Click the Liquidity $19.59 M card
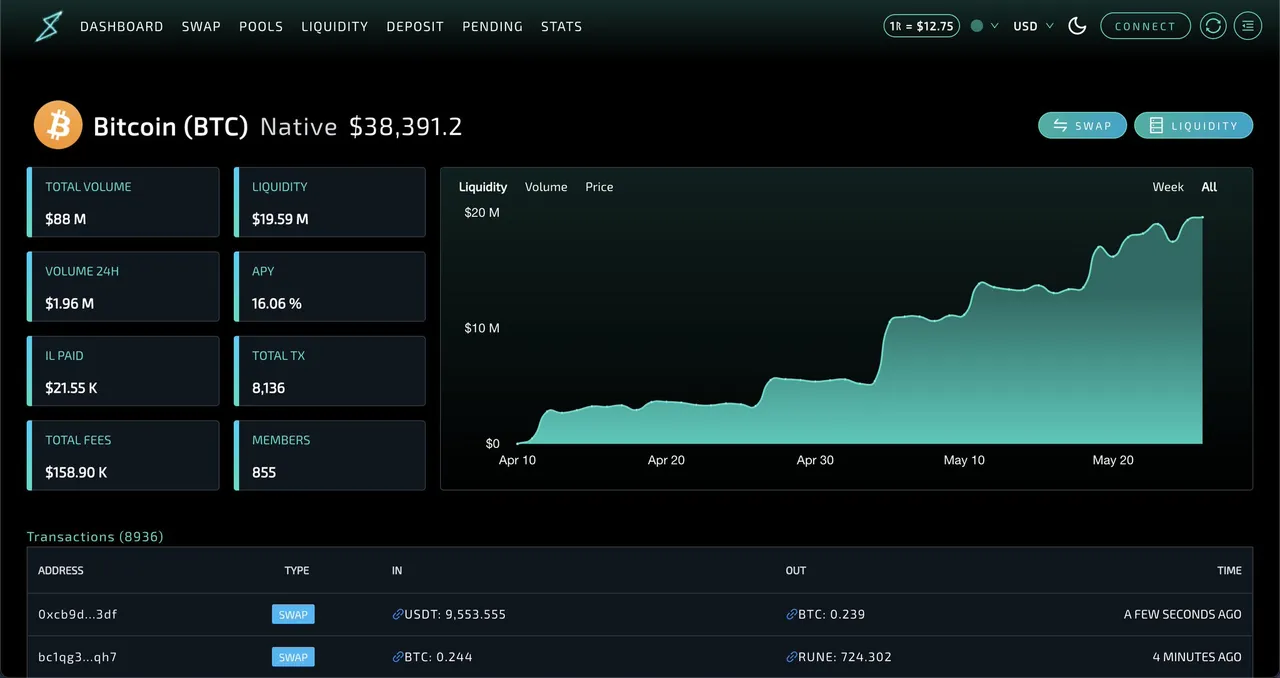The width and height of the screenshot is (1280, 678). coord(330,202)
